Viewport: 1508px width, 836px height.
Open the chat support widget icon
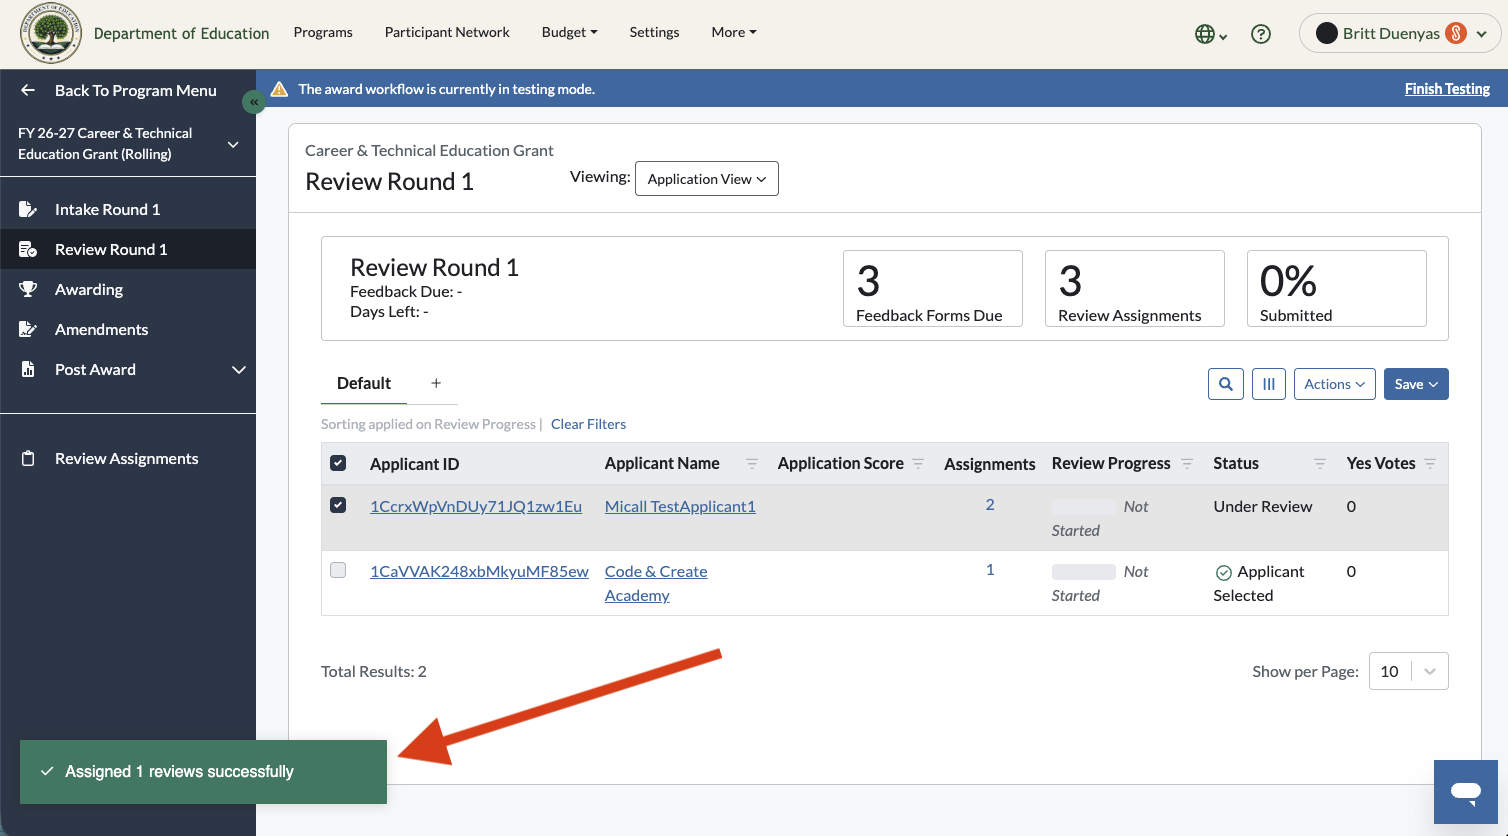[1466, 792]
